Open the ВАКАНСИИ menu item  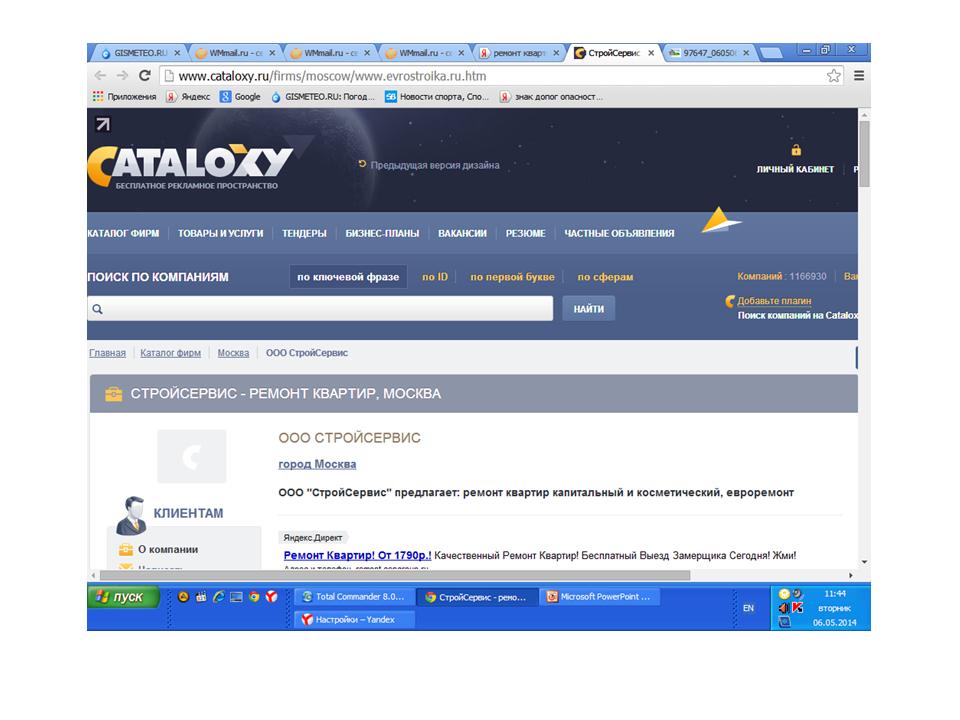(462, 233)
